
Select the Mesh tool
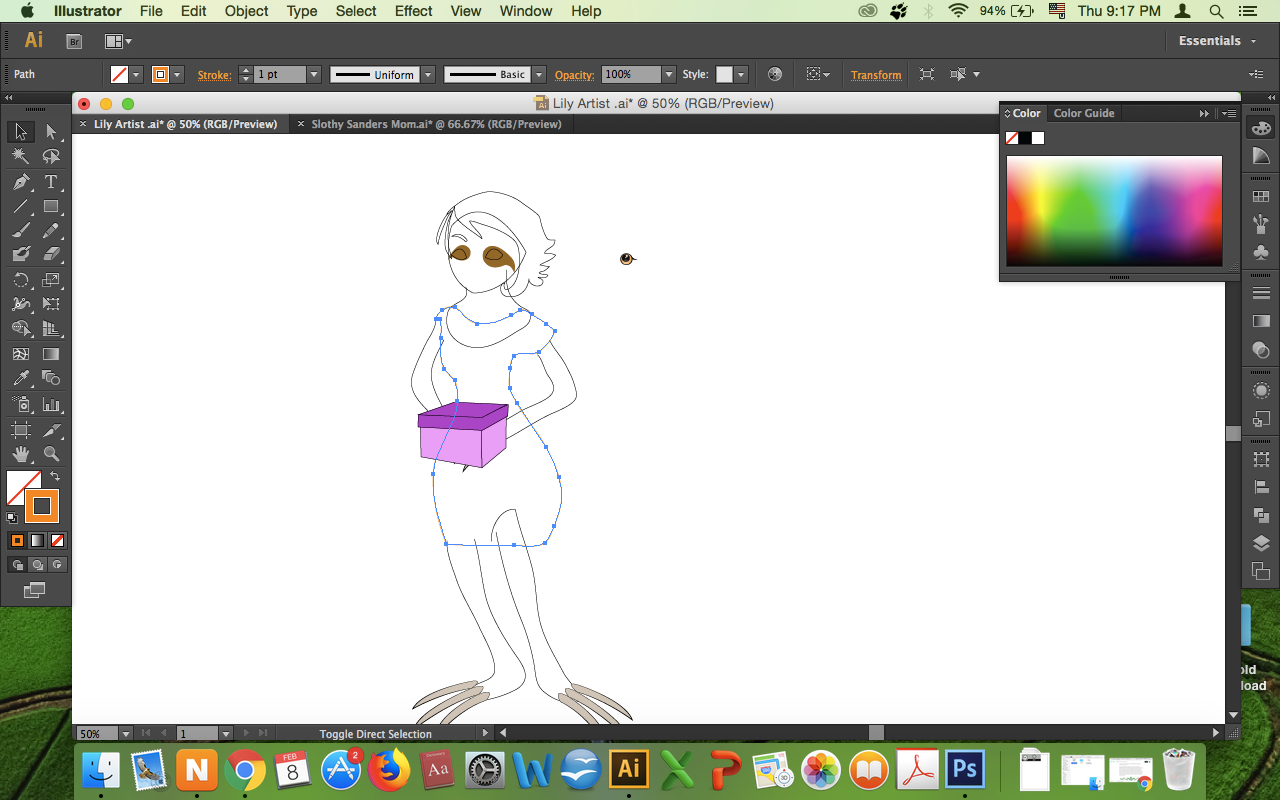[20, 354]
